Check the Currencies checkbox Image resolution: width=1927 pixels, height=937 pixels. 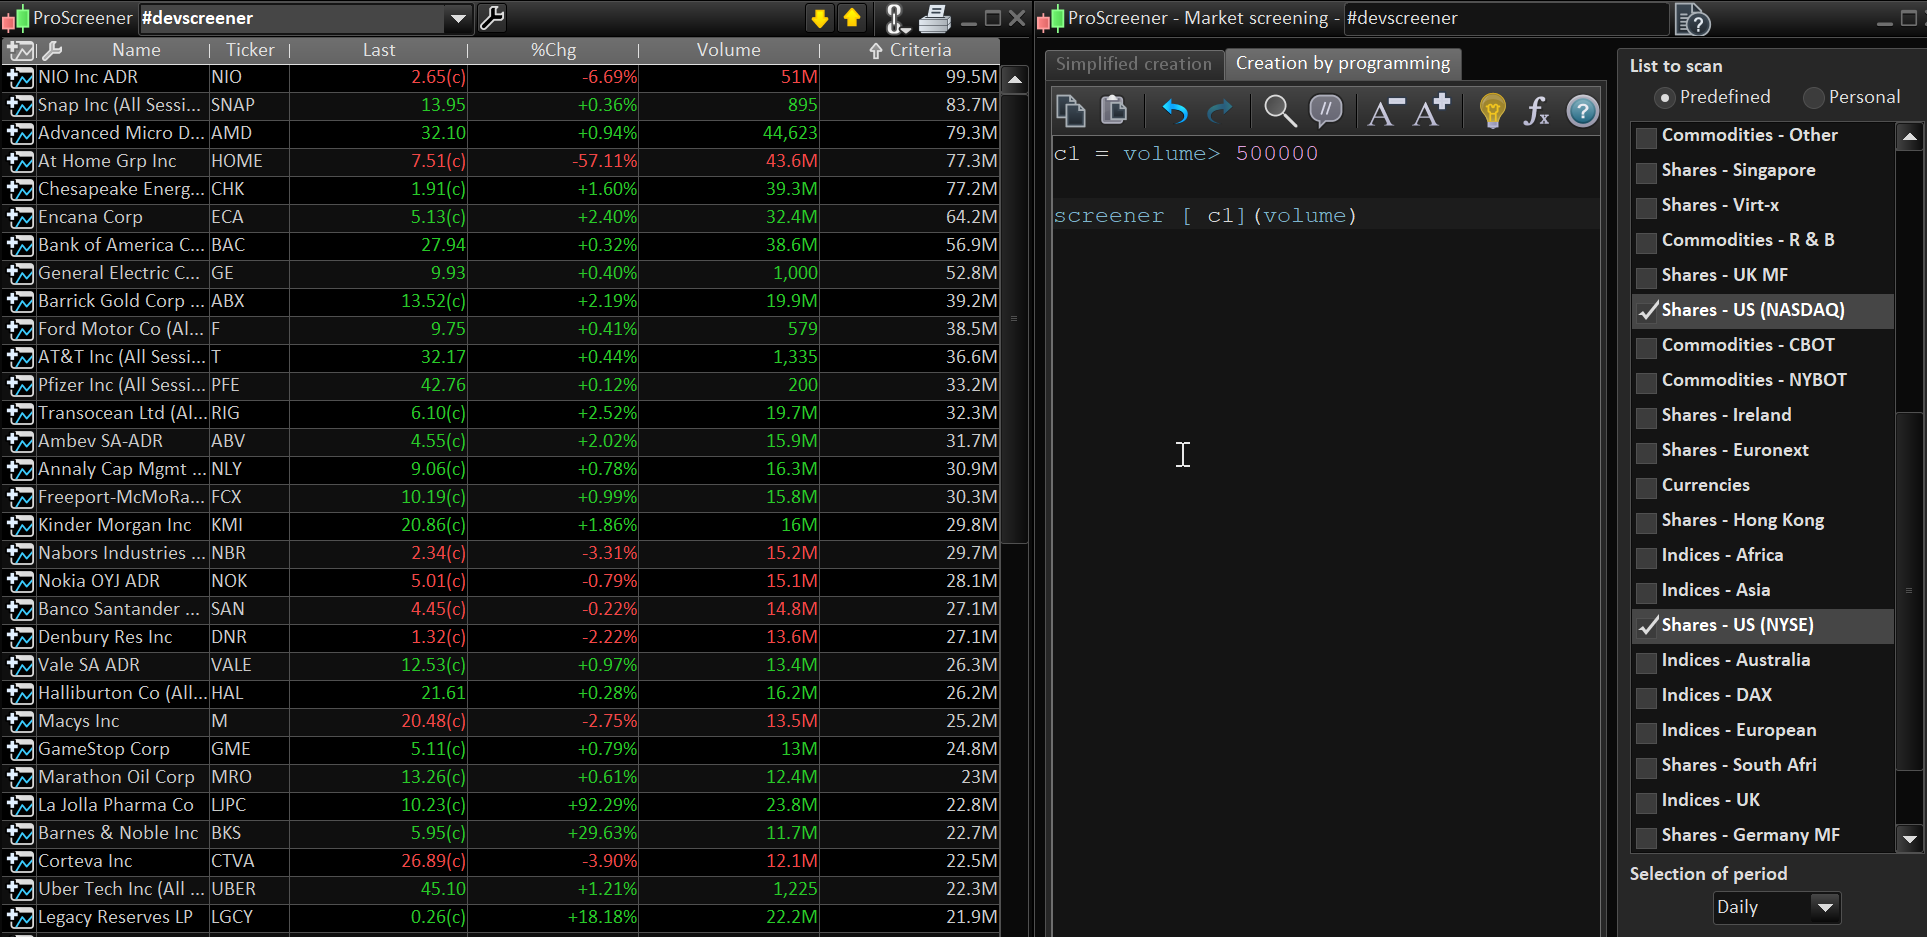coord(1646,488)
